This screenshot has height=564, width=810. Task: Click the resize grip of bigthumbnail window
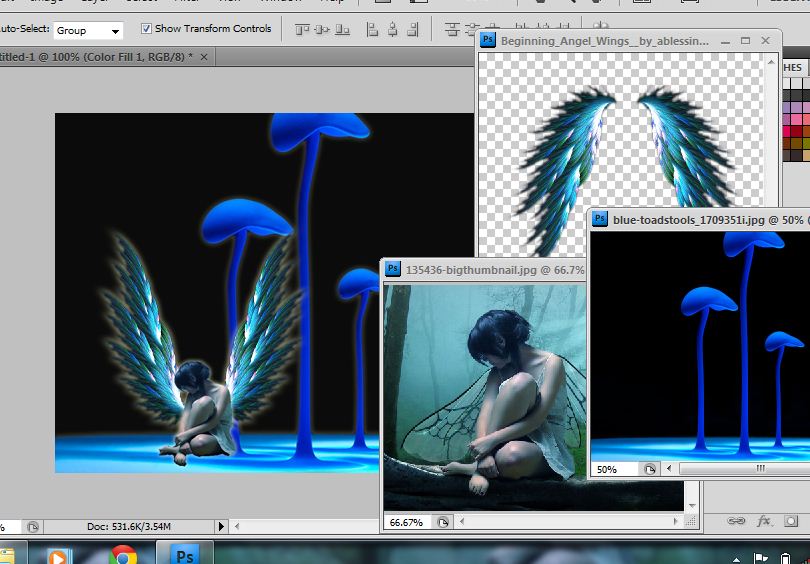click(x=691, y=522)
